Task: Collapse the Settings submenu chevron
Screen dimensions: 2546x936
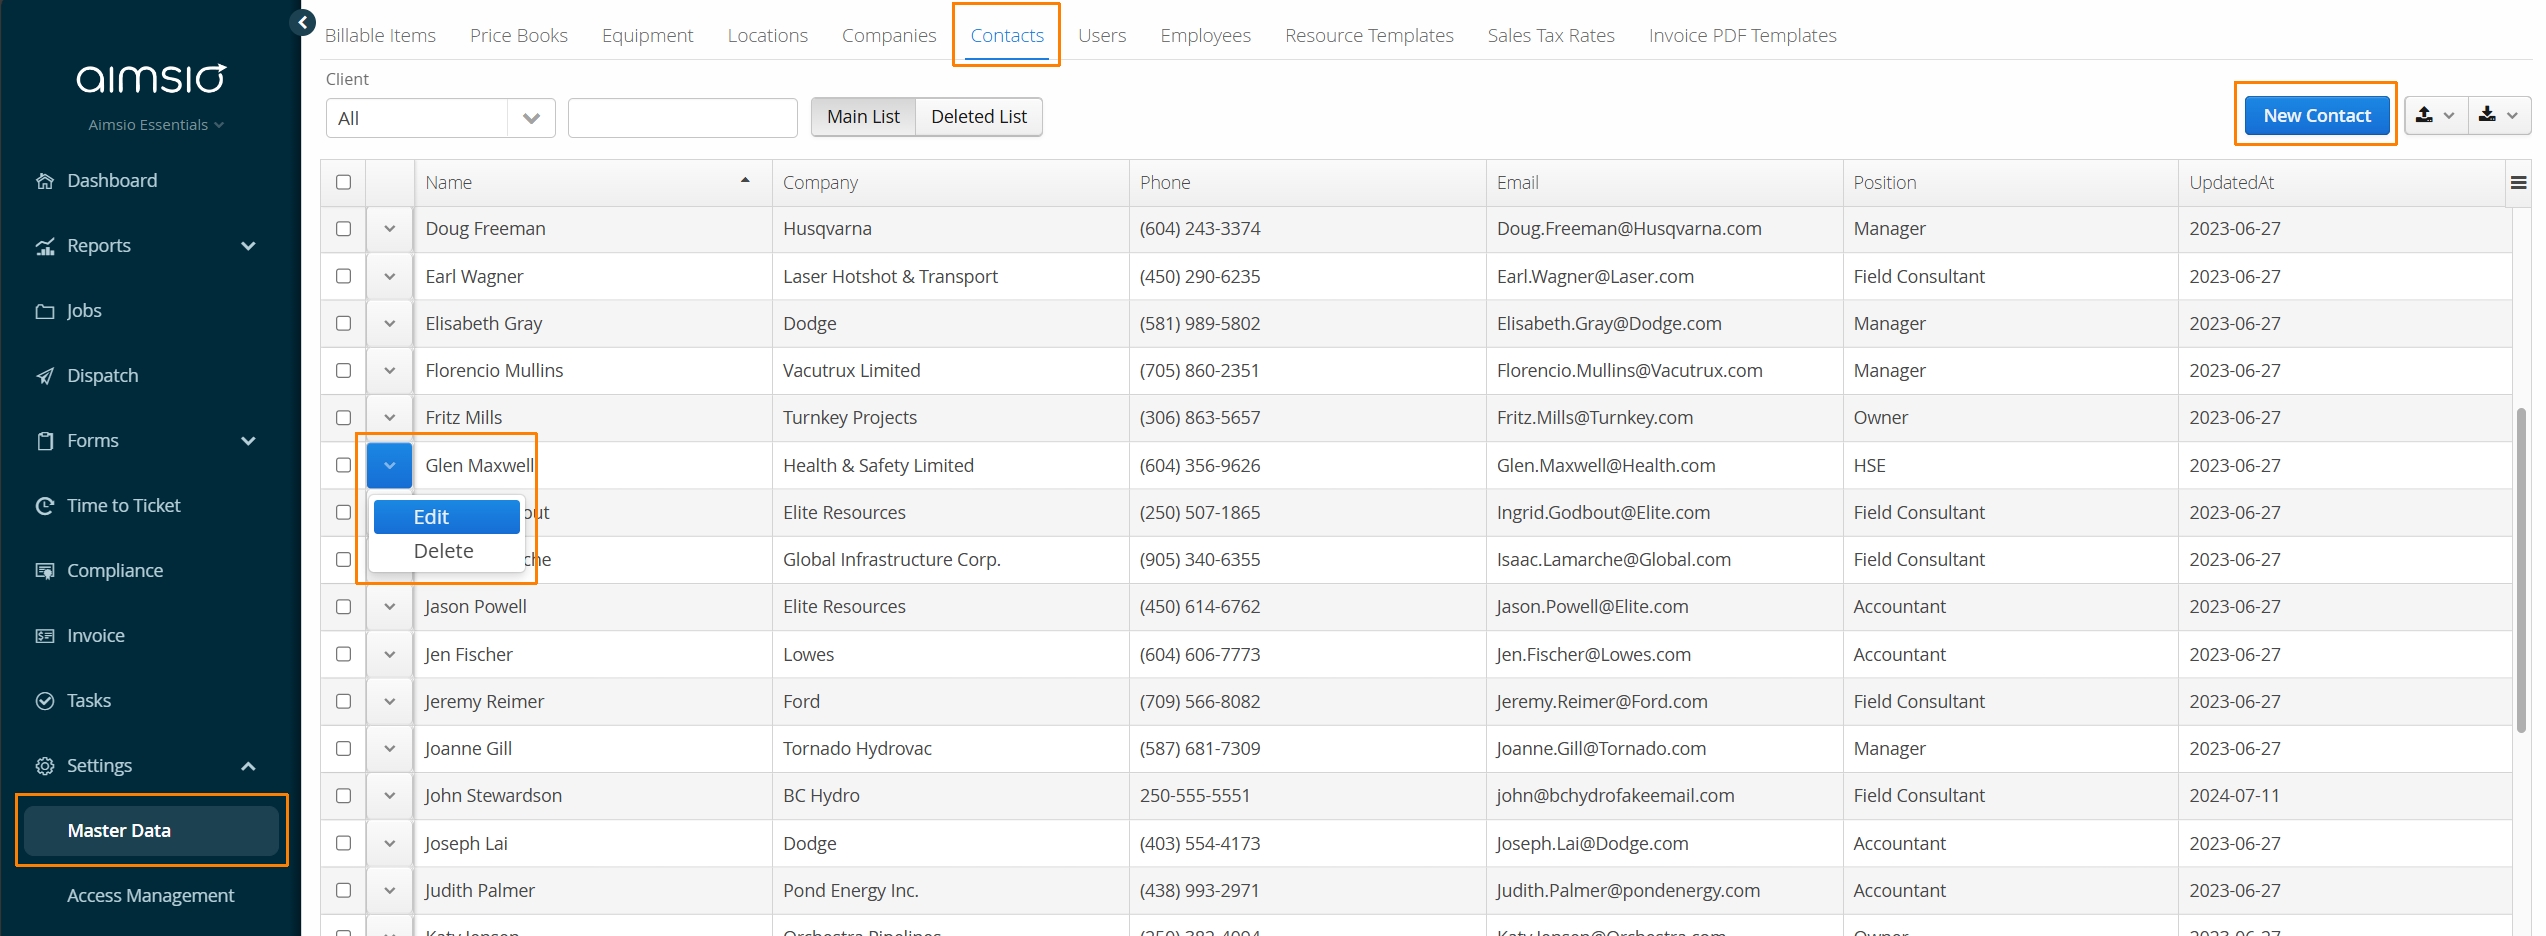Action: click(248, 766)
